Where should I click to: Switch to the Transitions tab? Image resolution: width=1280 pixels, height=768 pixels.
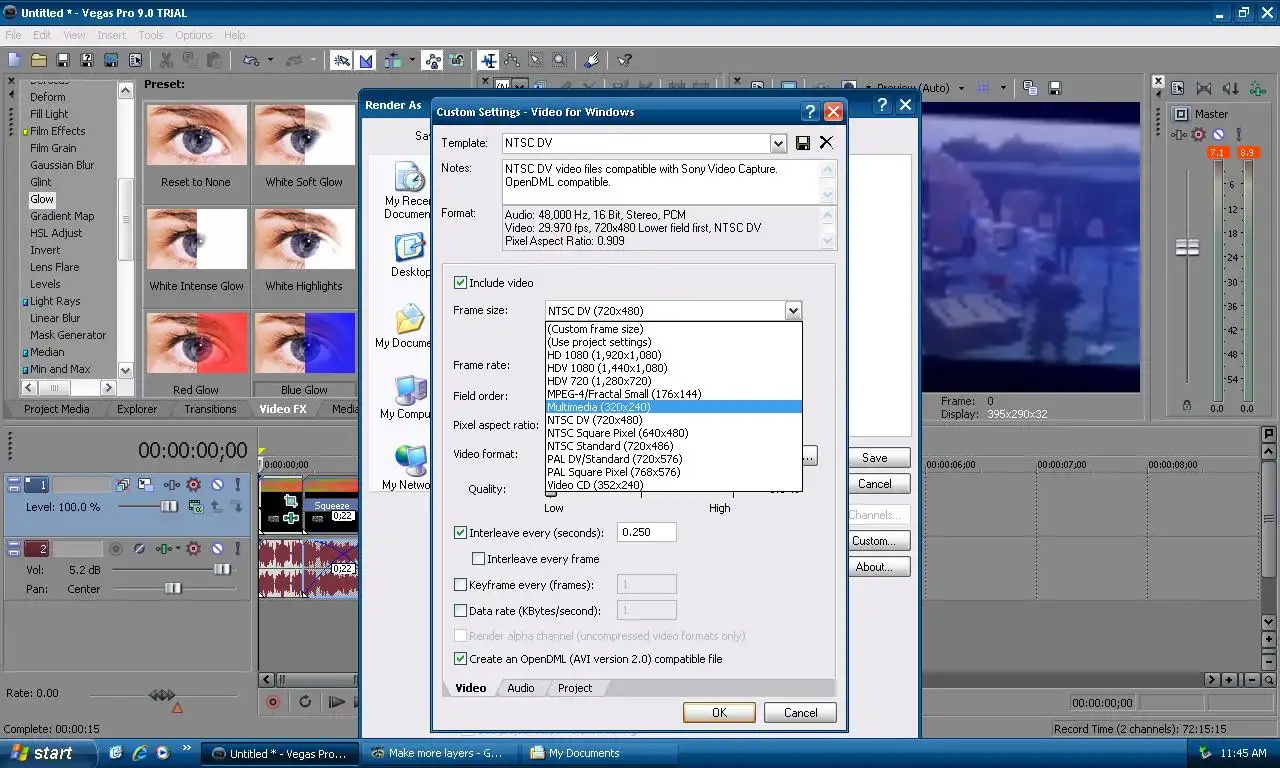click(210, 409)
